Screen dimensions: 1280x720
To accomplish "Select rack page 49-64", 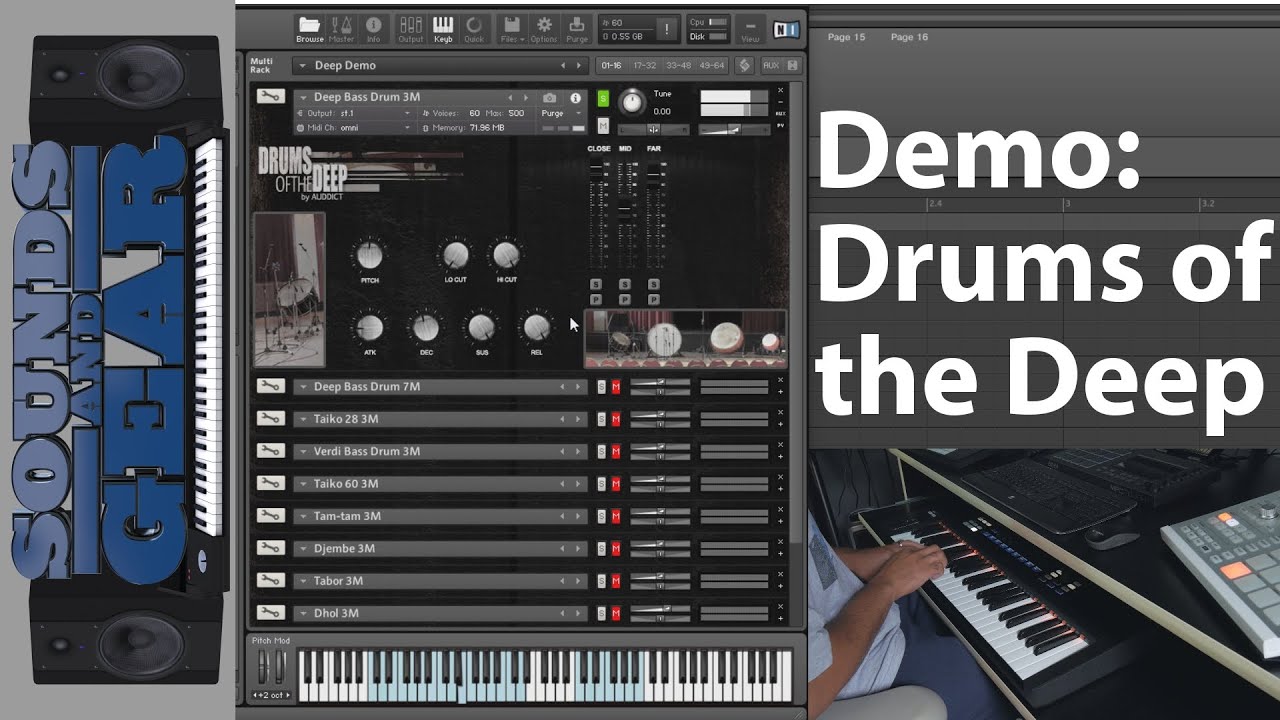I will point(712,65).
